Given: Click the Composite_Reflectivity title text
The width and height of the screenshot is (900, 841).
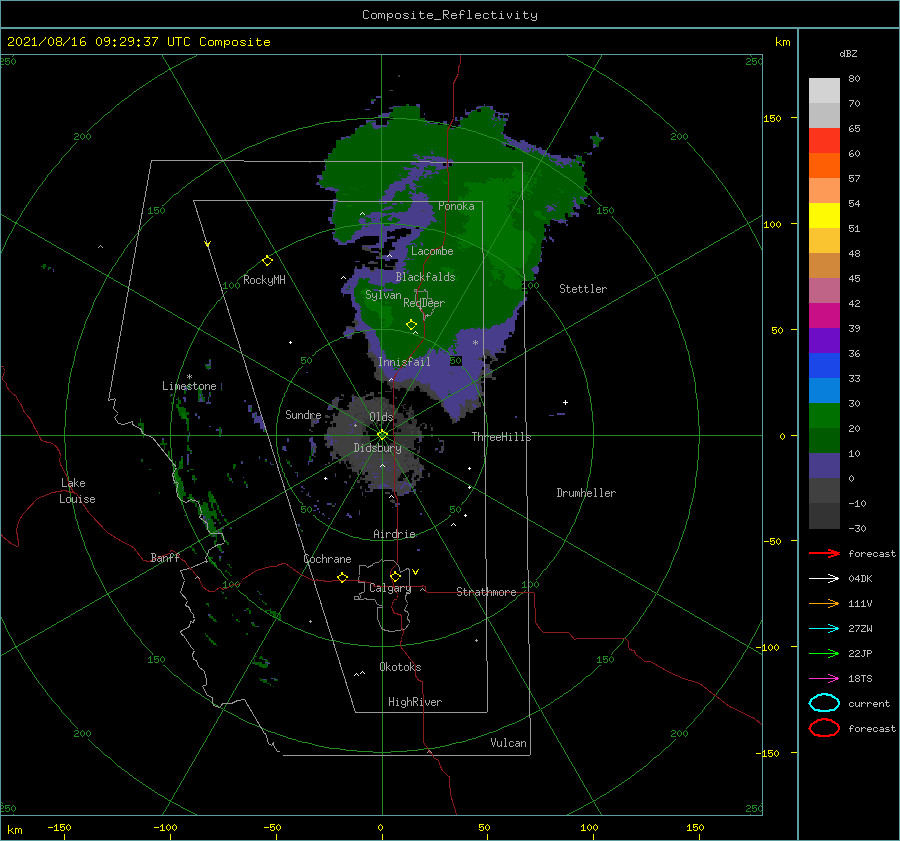Looking at the screenshot, I should coord(450,15).
